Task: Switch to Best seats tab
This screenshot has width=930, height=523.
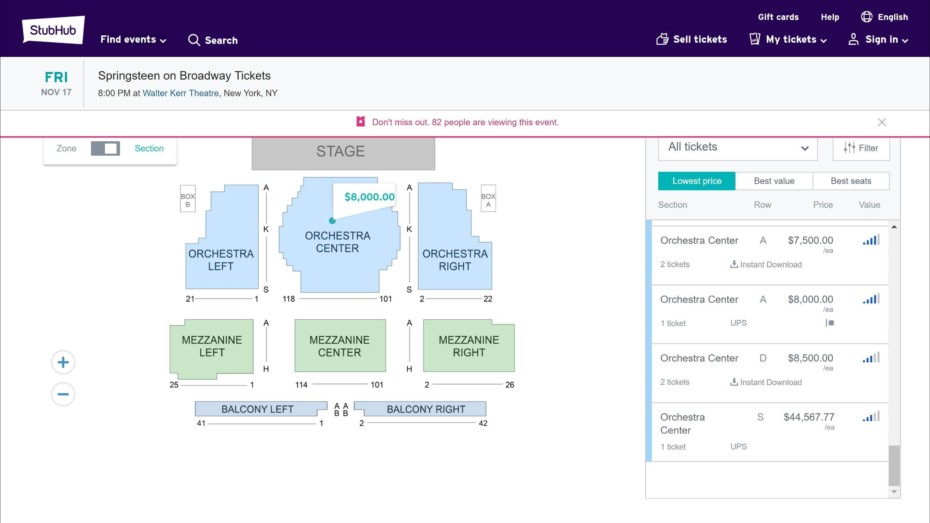Action: 851,181
